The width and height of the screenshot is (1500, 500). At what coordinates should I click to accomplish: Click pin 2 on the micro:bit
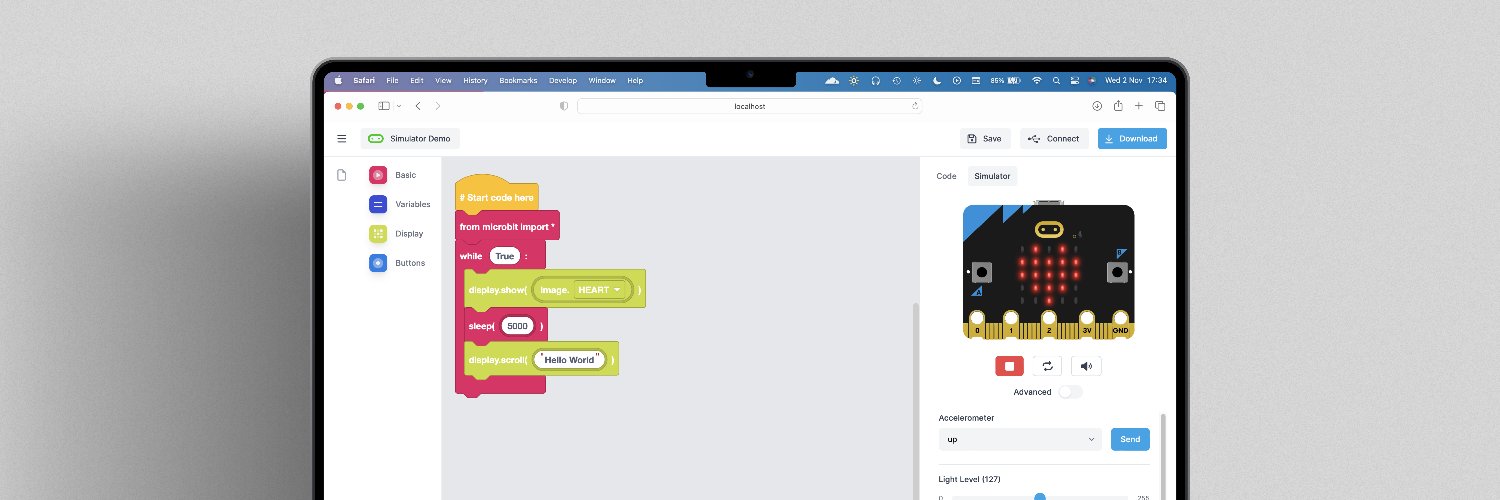click(x=1048, y=326)
